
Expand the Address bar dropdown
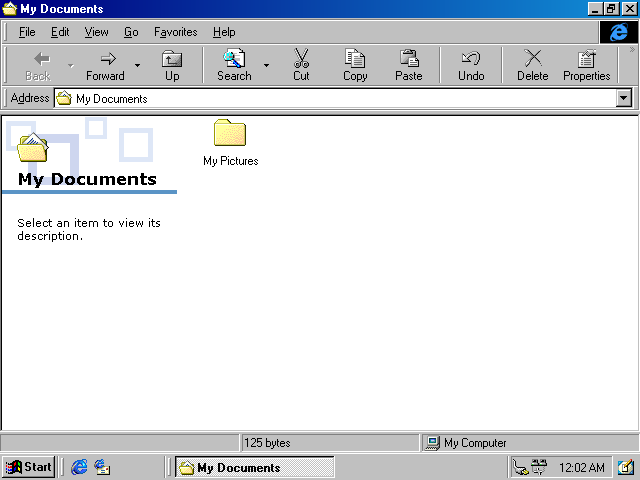tap(624, 98)
